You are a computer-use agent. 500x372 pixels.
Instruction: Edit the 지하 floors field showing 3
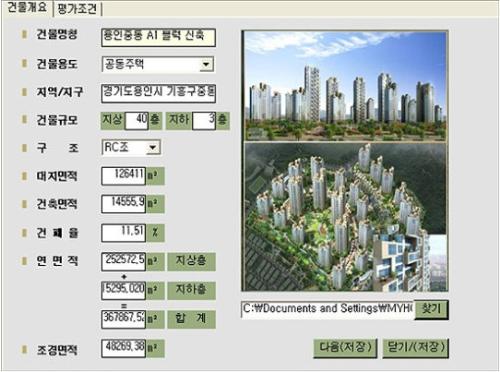point(204,120)
